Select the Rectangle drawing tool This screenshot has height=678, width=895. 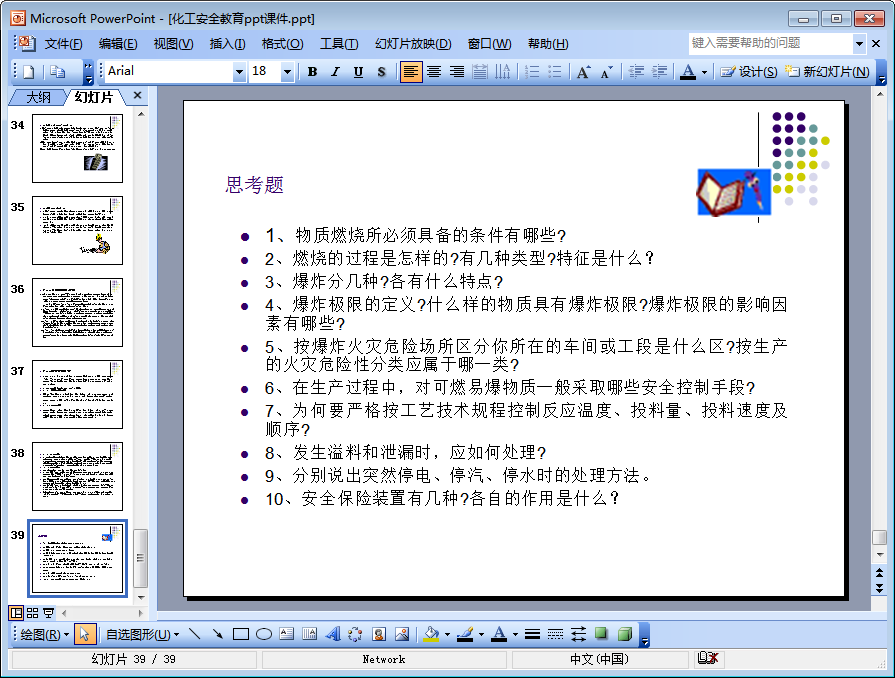(241, 634)
